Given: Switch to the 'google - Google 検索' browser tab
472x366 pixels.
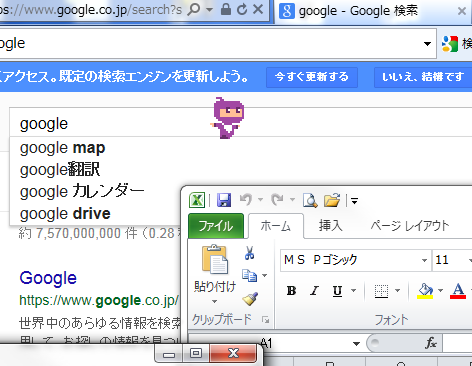Looking at the screenshot, I should [358, 11].
